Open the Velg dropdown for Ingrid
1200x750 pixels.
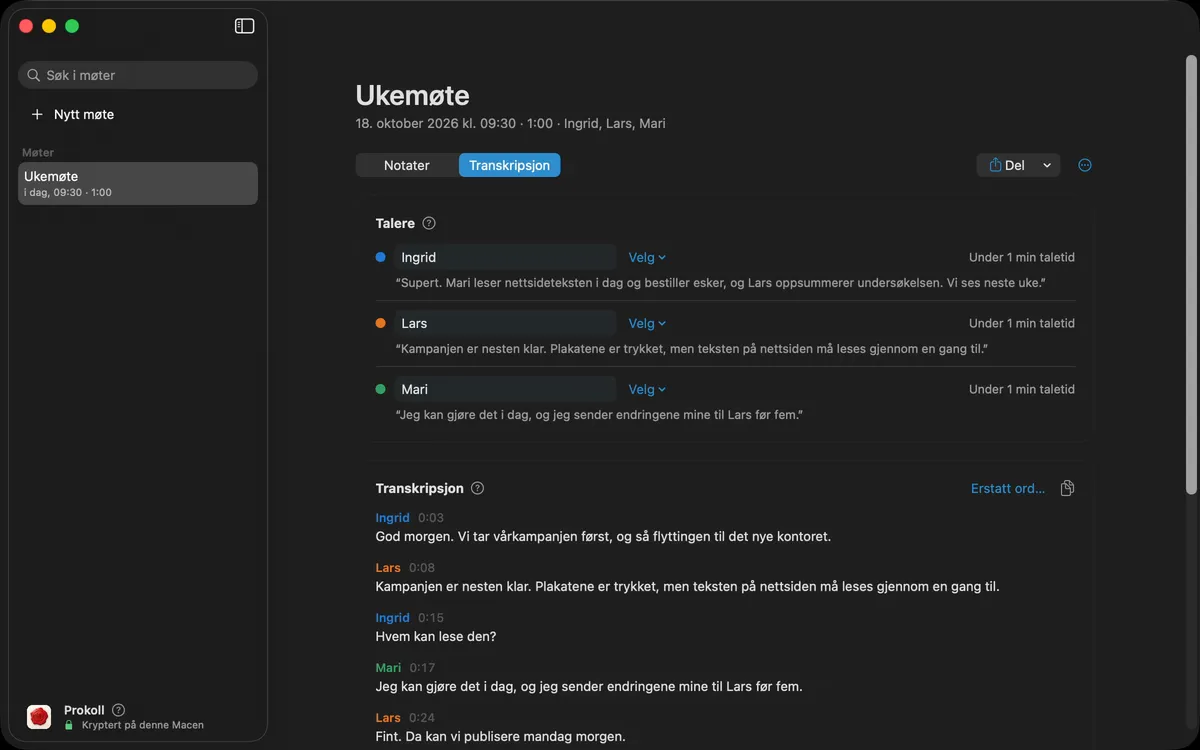tap(647, 257)
